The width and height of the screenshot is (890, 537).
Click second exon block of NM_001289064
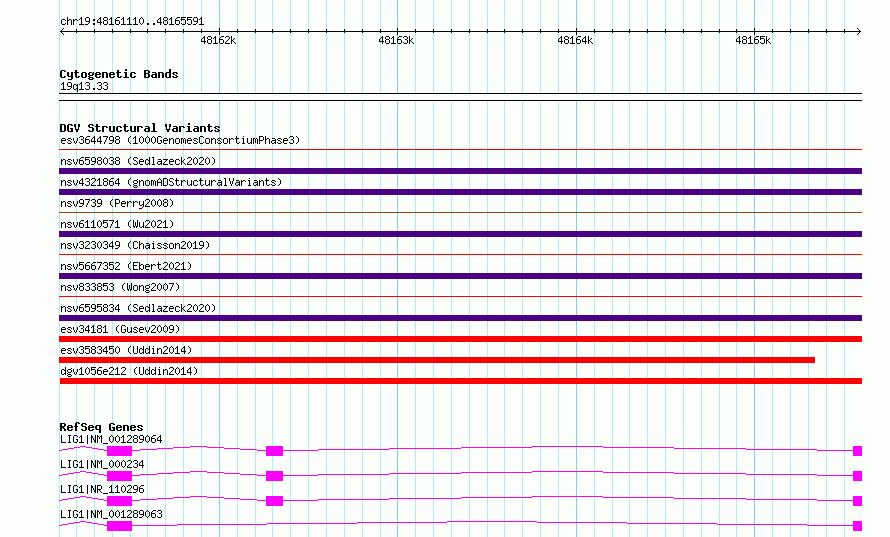(x=274, y=451)
